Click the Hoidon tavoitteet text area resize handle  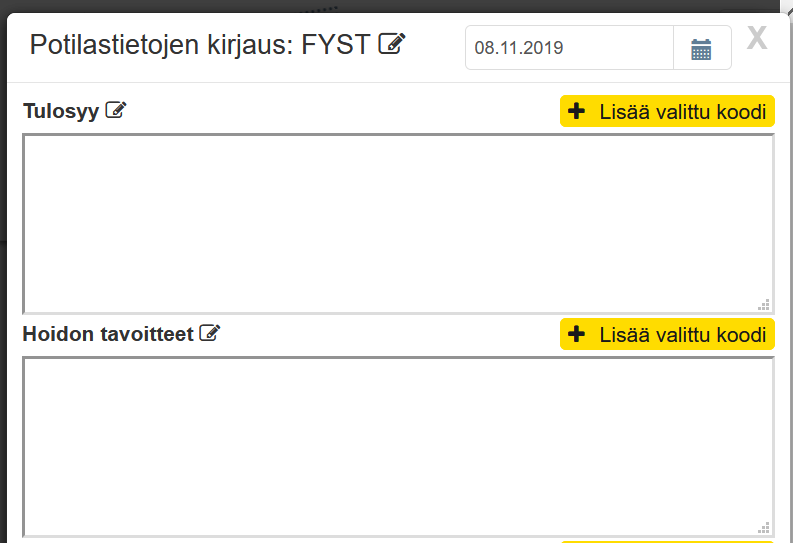click(764, 528)
